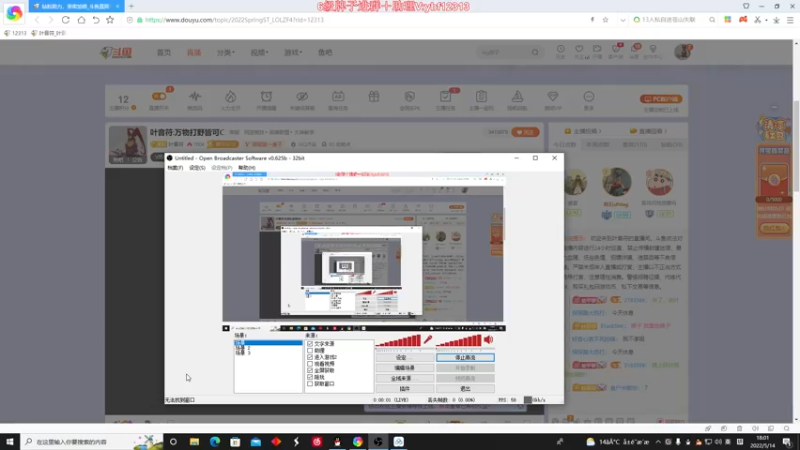Open the 设定(S) menu in OBS
The height and width of the screenshot is (450, 800).
point(197,168)
